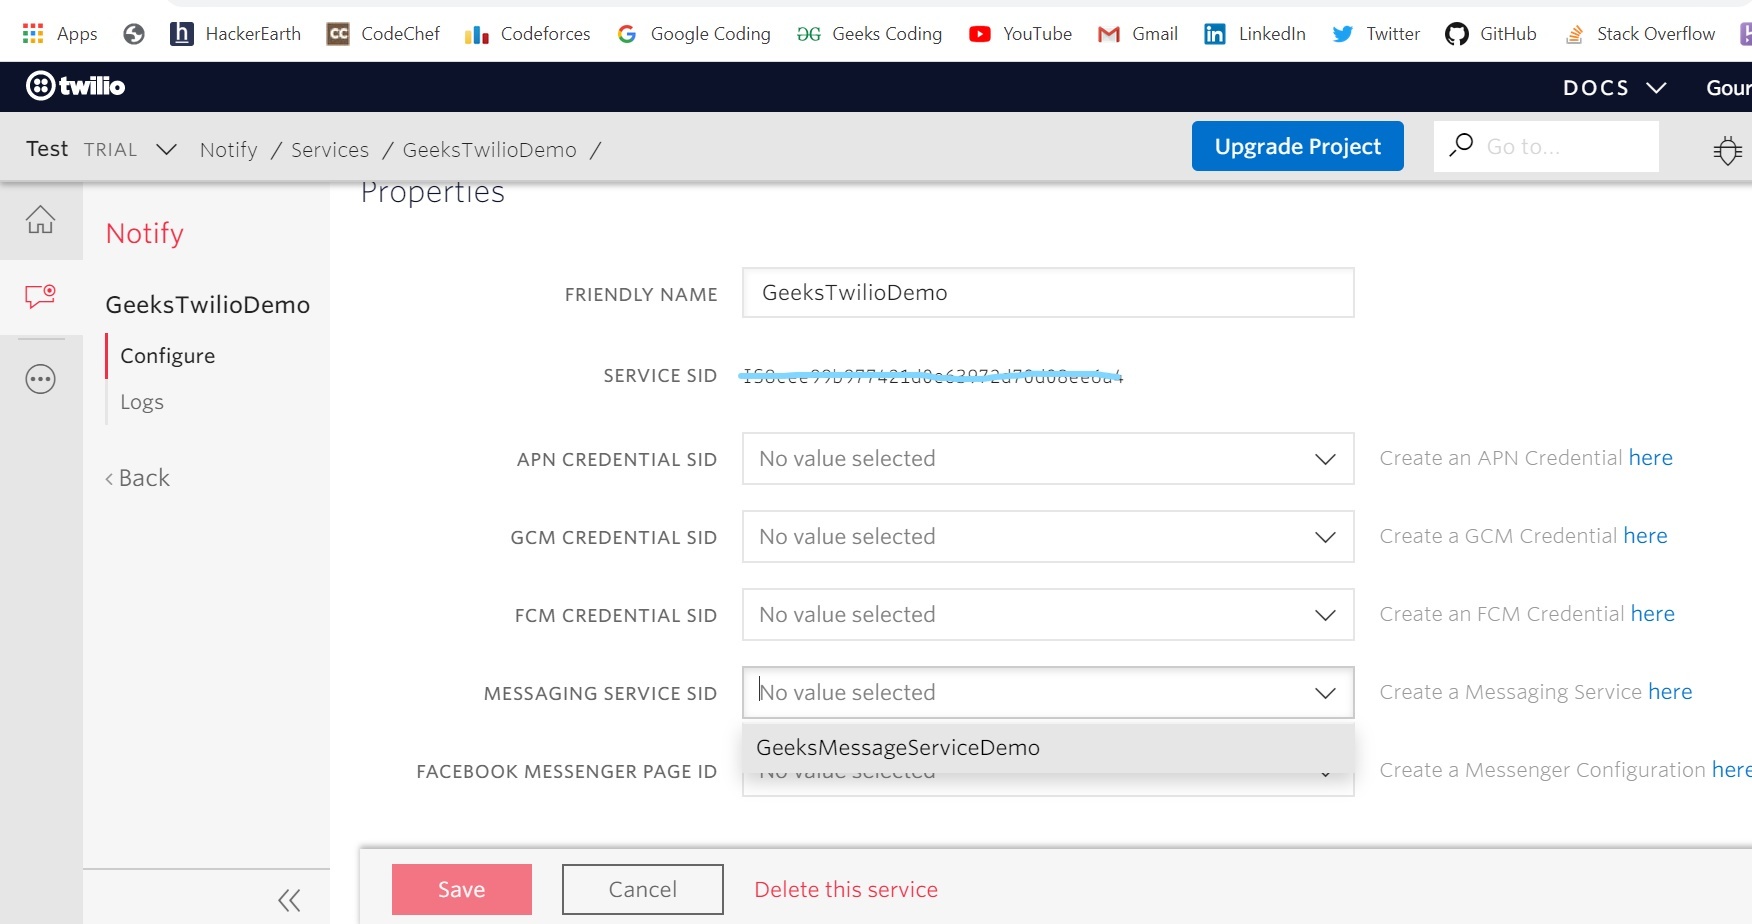Open the Logs section
Viewport: 1752px width, 924px height.
[142, 402]
